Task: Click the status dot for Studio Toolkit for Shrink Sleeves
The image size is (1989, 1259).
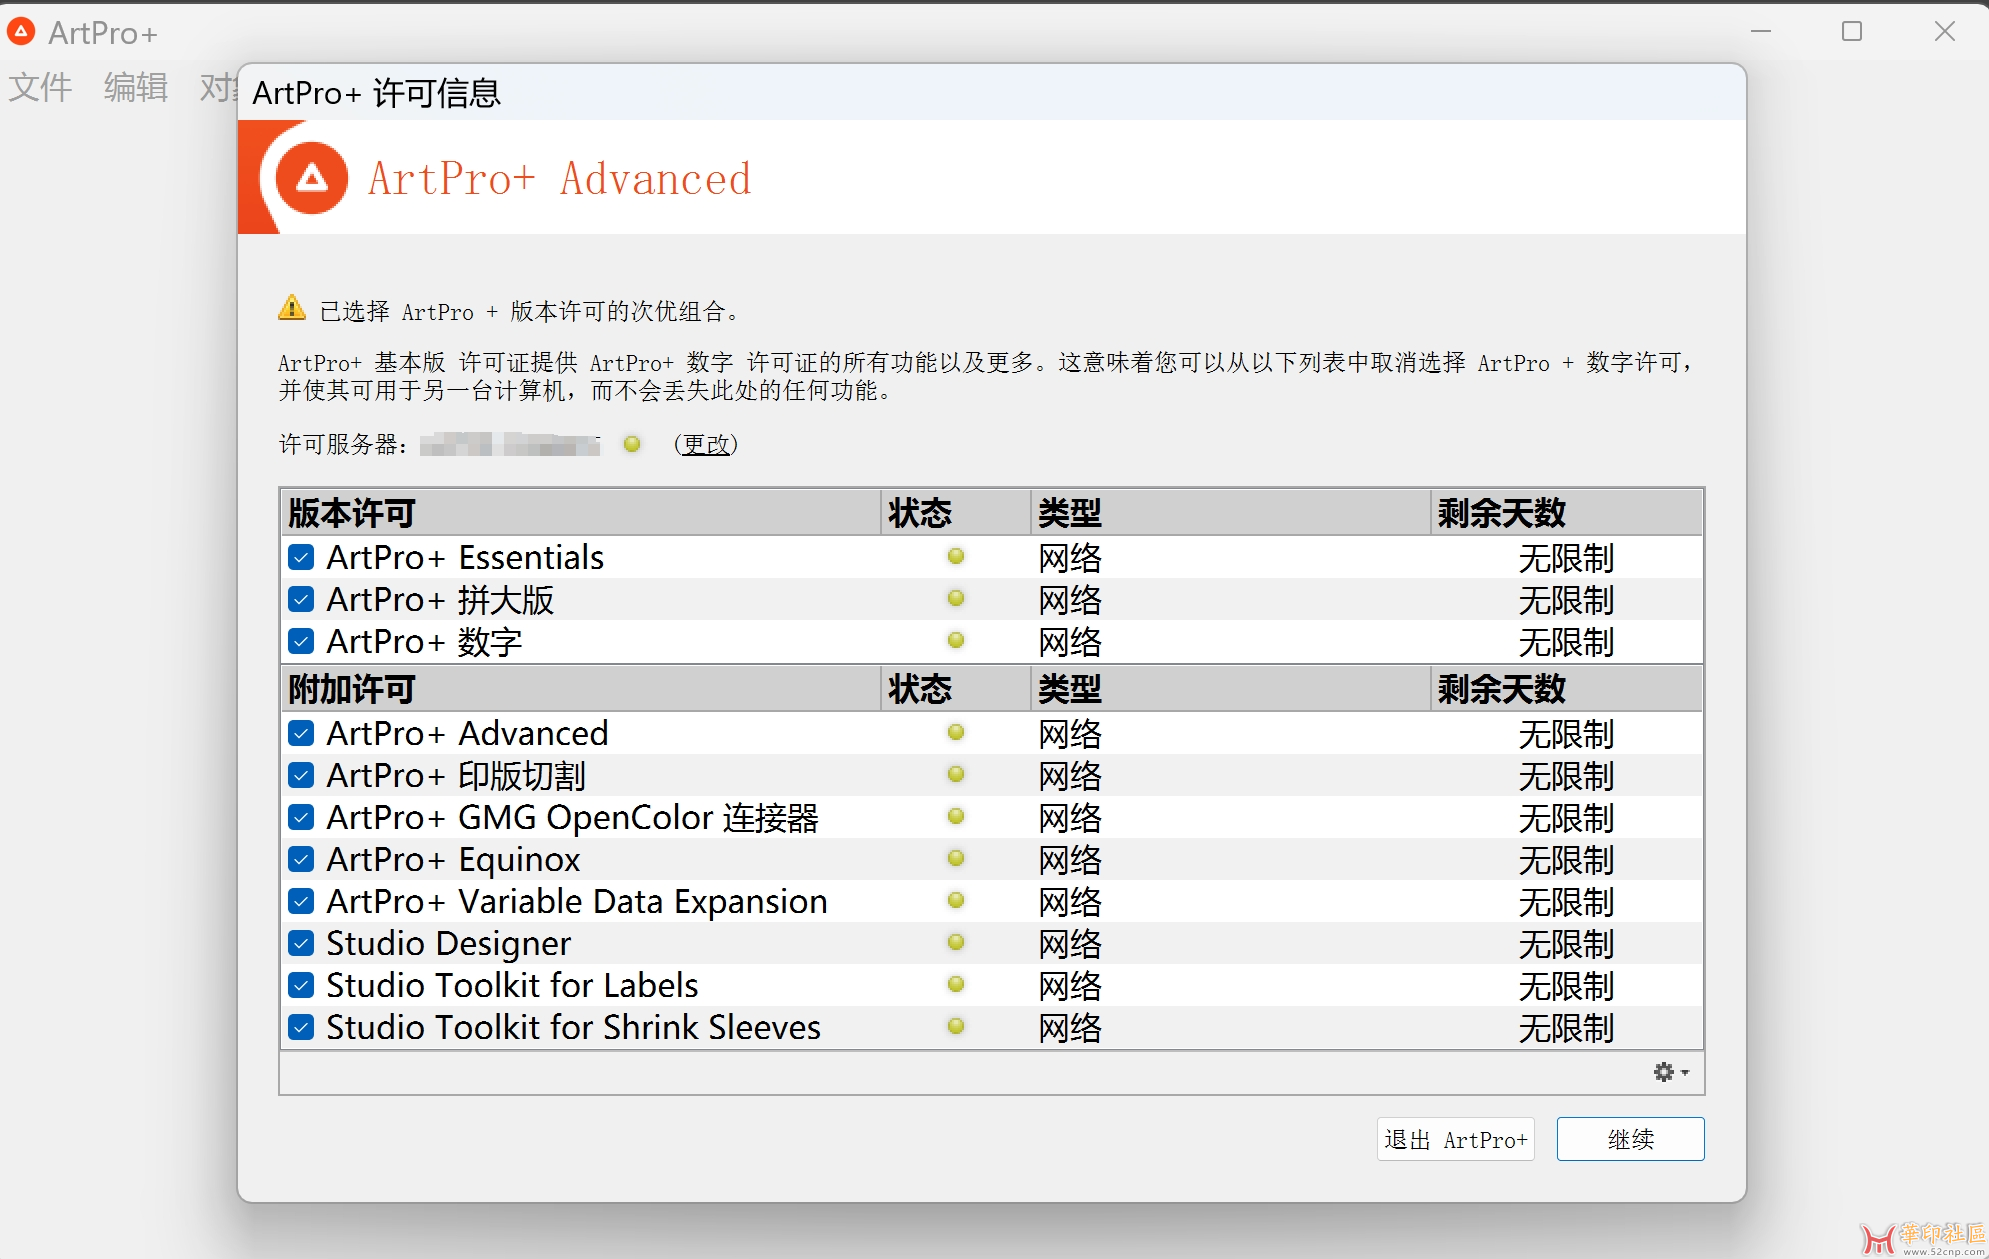Action: [956, 1026]
